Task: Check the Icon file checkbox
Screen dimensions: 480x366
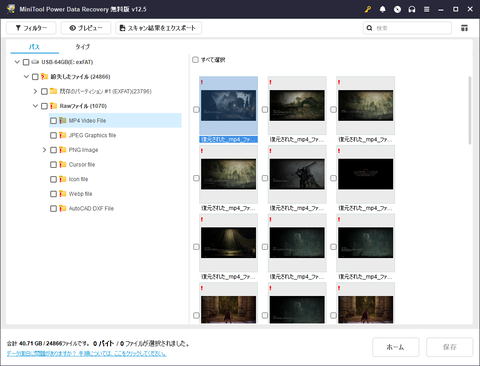Action: 53,179
